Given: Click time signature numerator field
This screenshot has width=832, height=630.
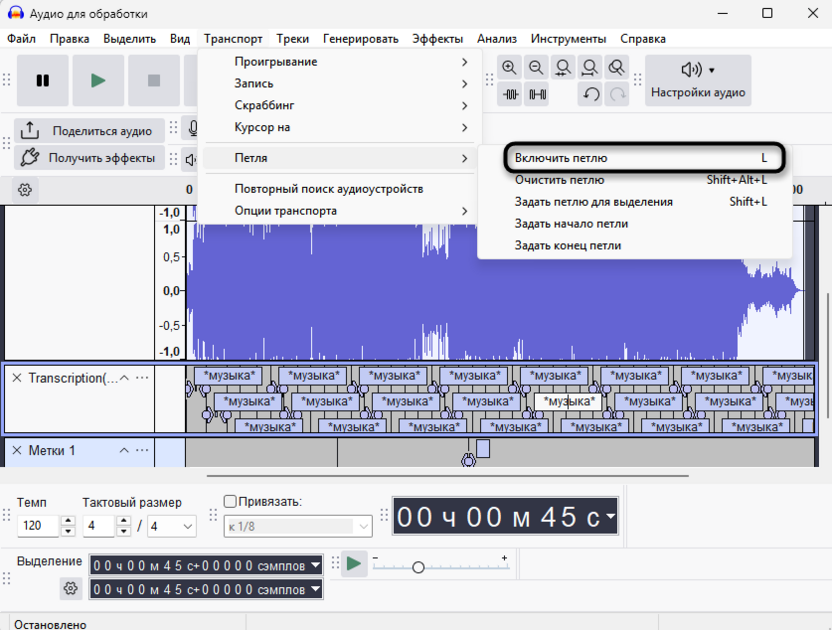Looking at the screenshot, I should tap(98, 526).
